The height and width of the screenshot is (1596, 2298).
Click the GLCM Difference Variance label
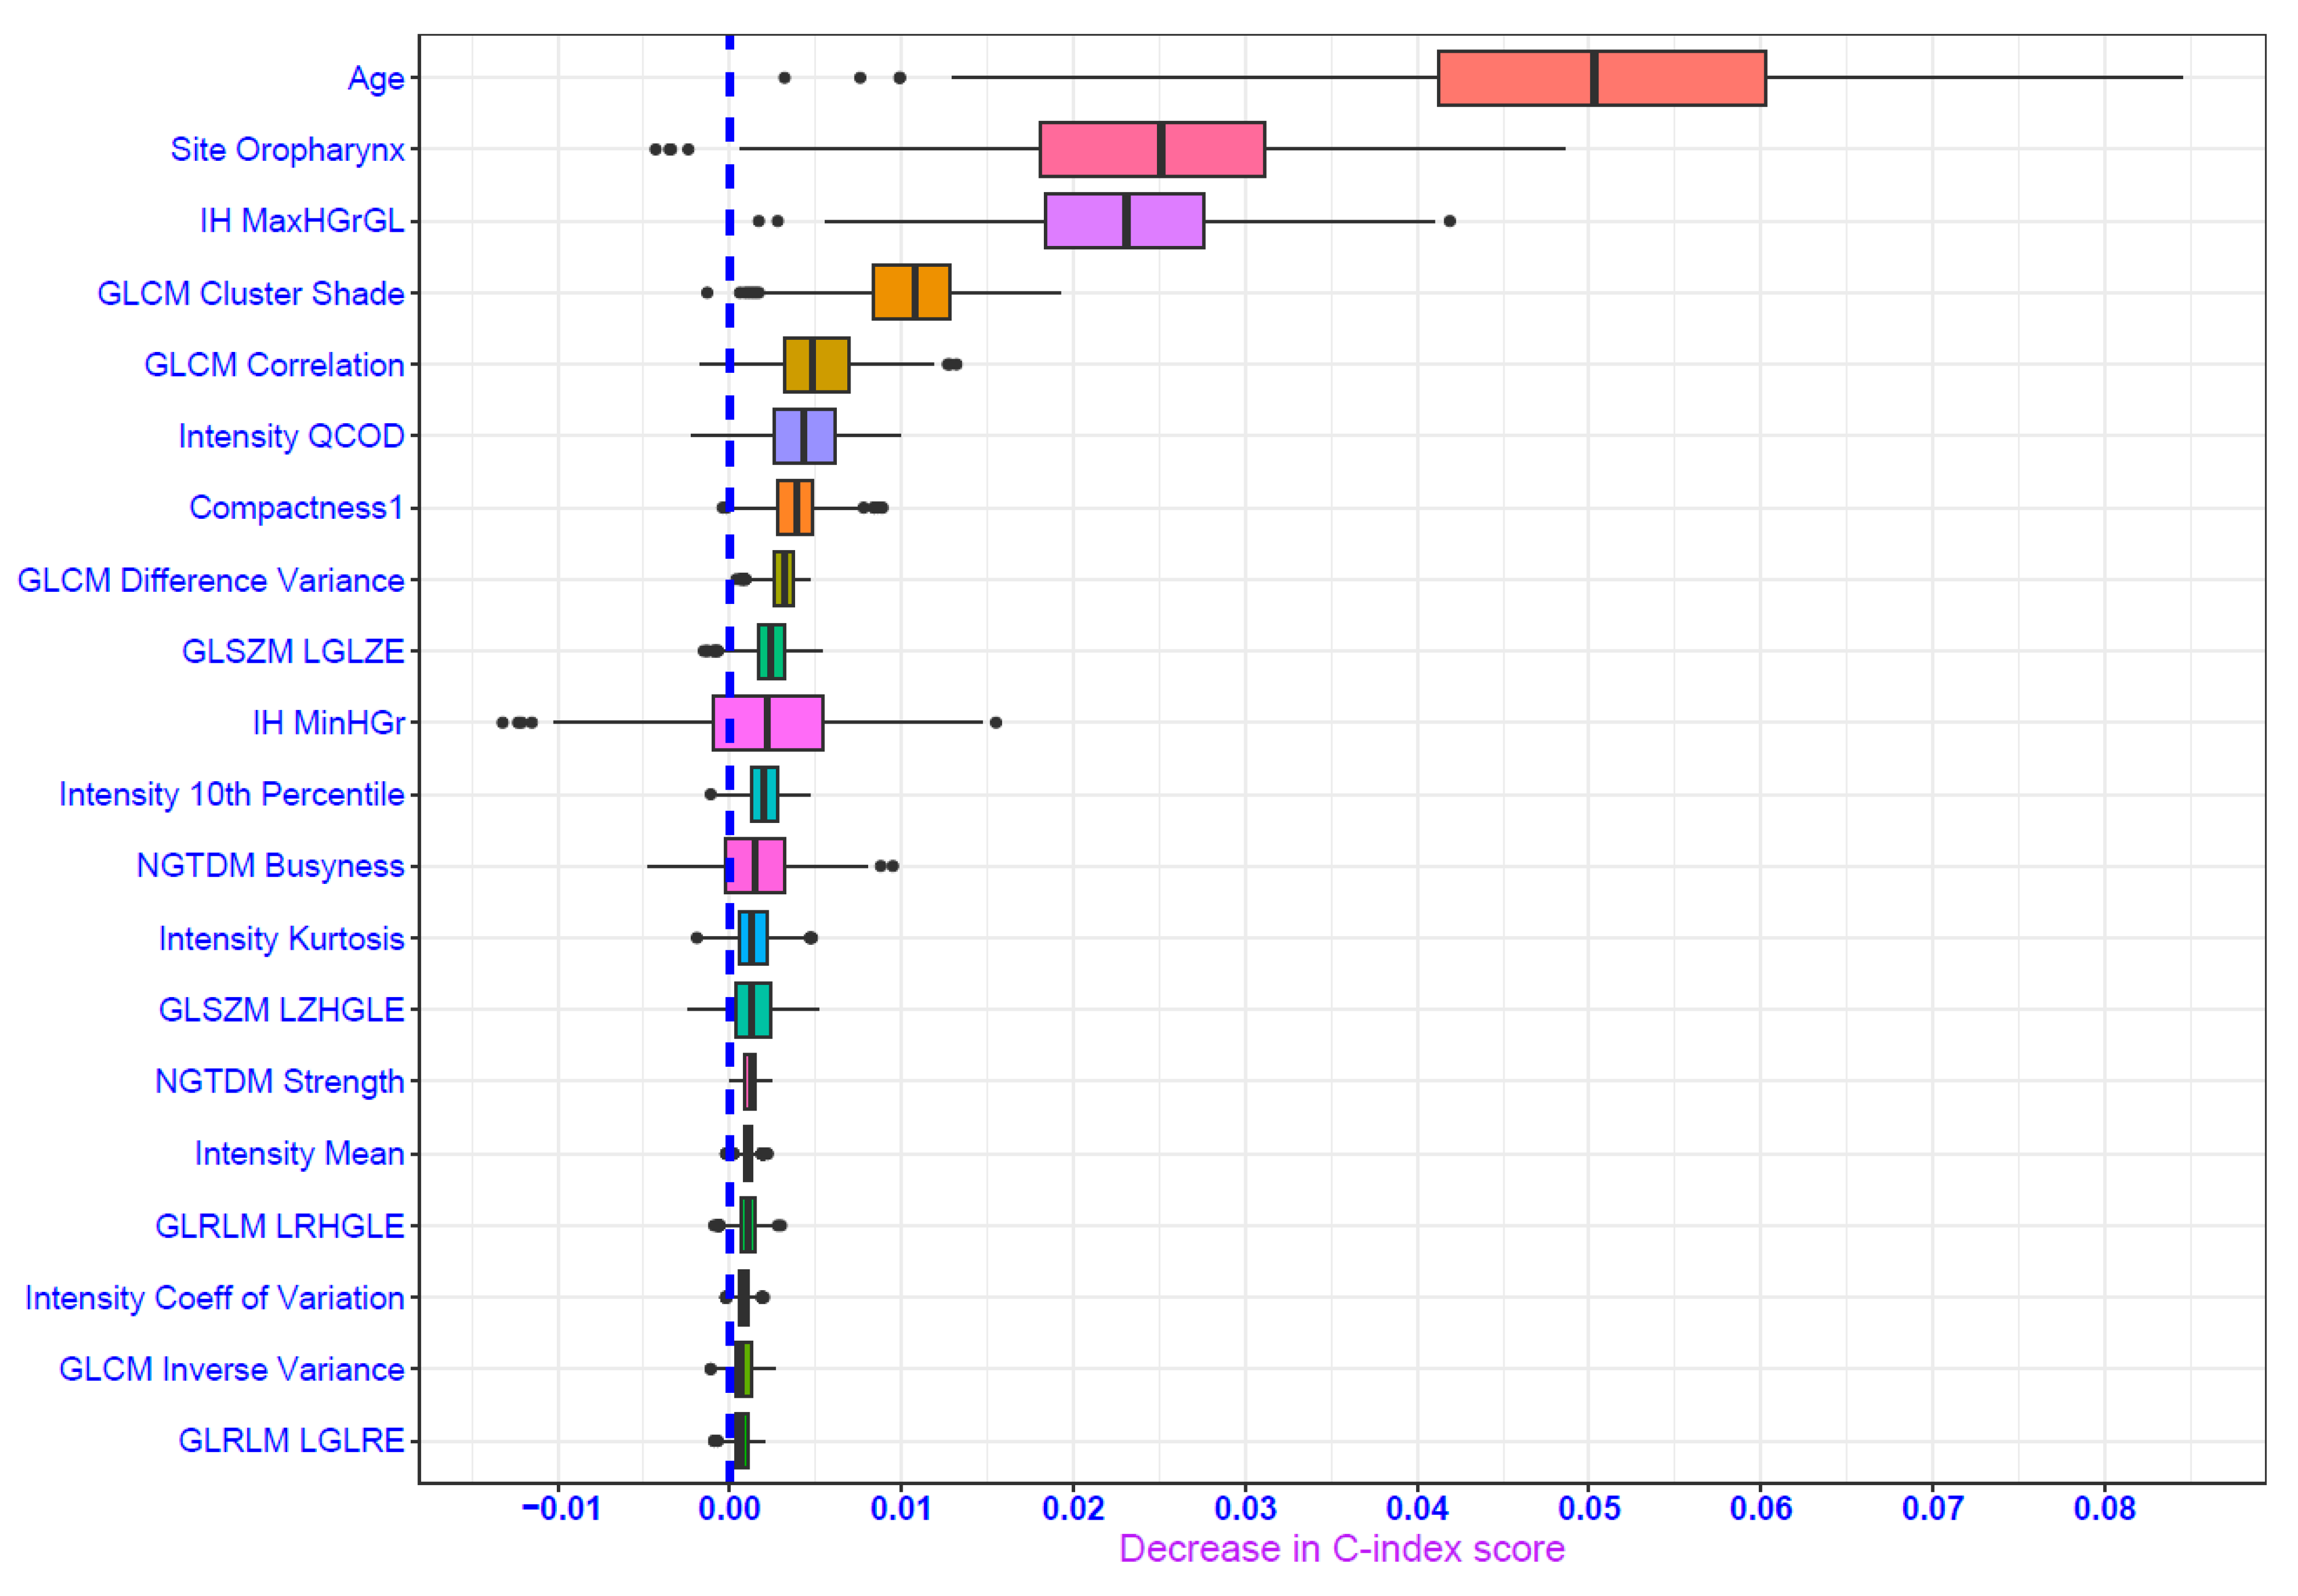click(x=211, y=580)
